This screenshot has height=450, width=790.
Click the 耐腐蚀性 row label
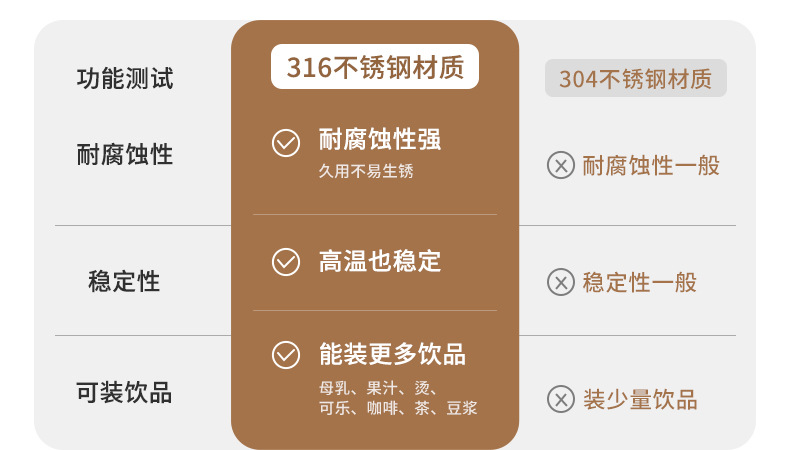coord(125,154)
